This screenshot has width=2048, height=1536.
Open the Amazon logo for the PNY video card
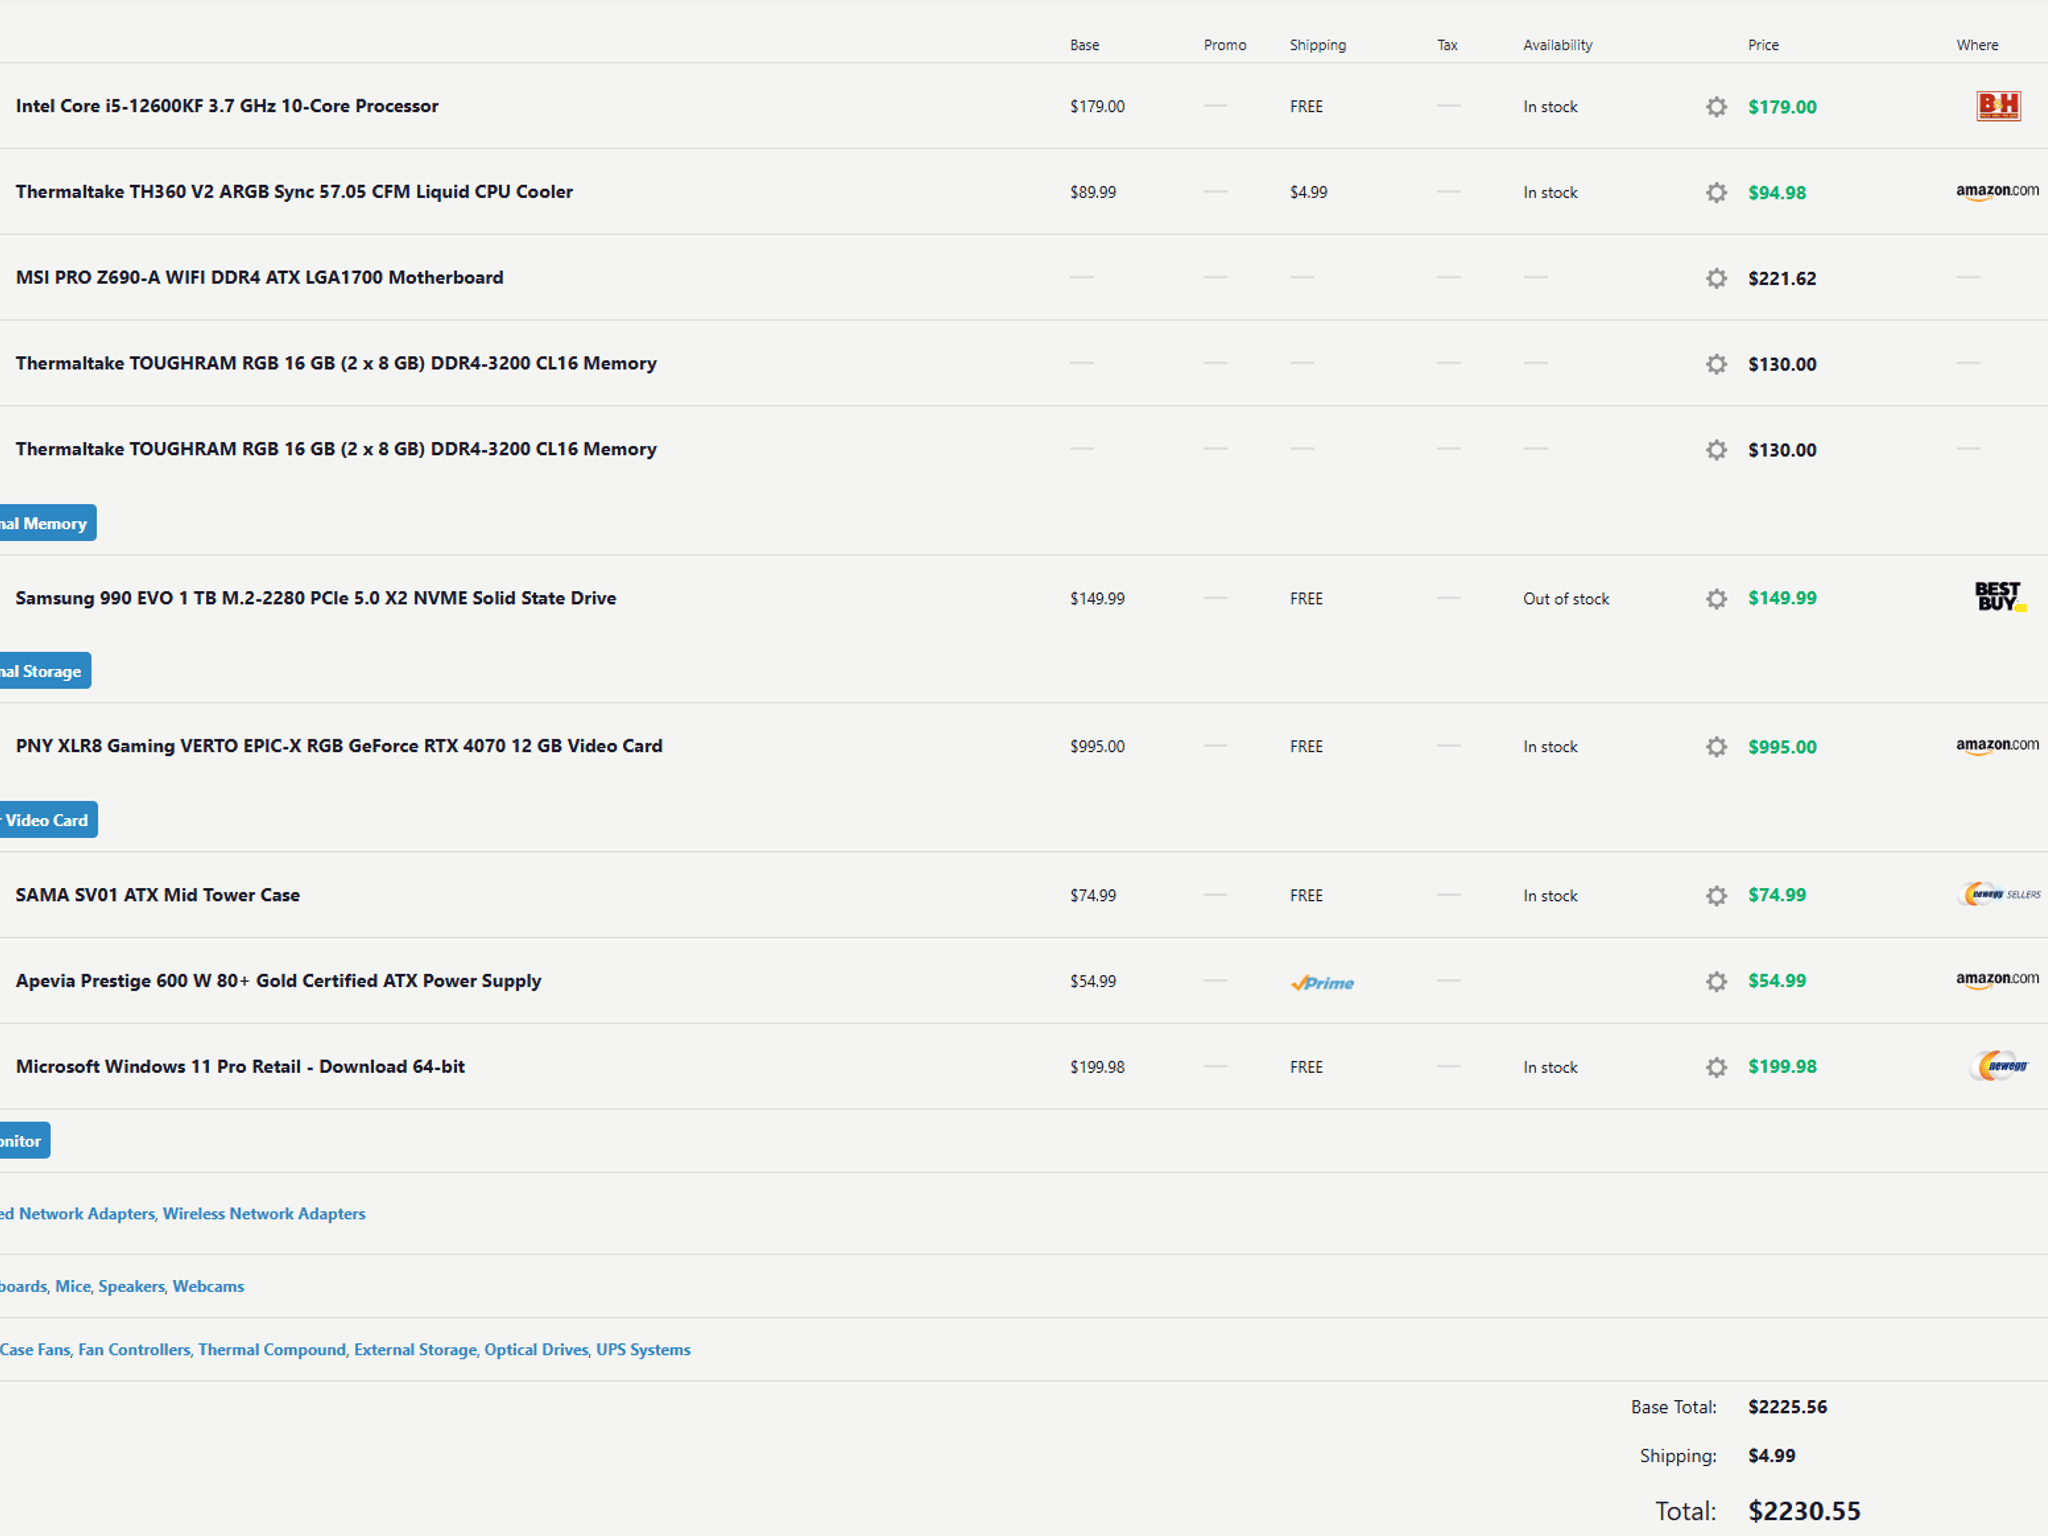tap(1997, 746)
